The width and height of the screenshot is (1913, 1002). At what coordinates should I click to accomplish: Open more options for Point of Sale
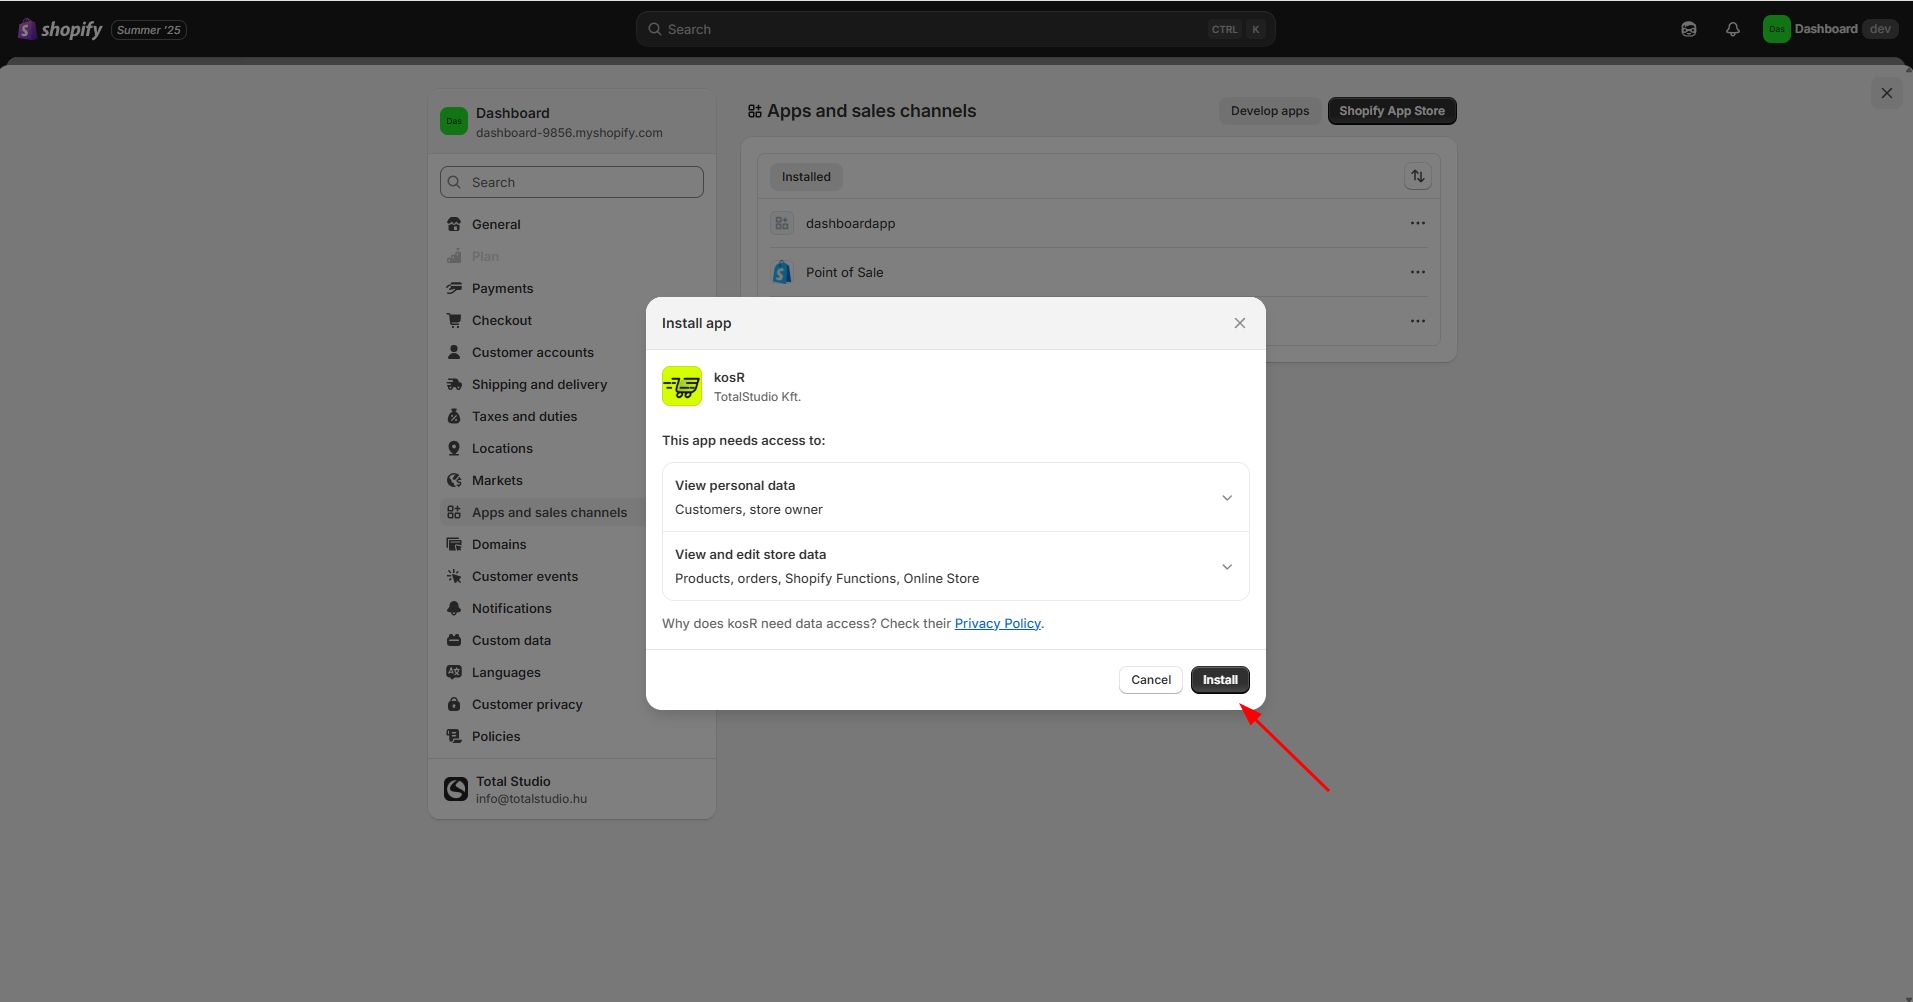click(x=1417, y=272)
